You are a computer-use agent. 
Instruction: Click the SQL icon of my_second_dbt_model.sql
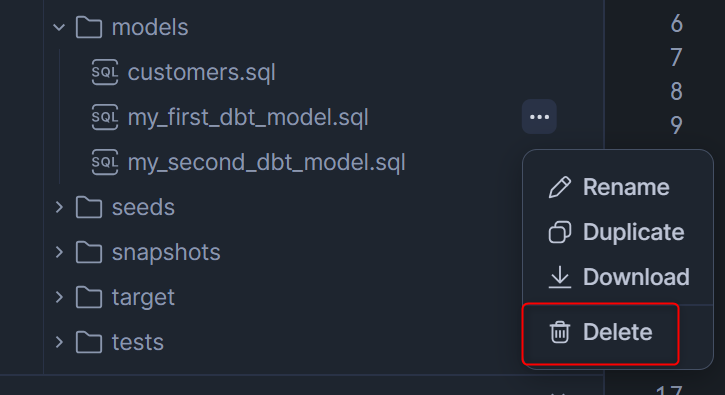point(104,162)
